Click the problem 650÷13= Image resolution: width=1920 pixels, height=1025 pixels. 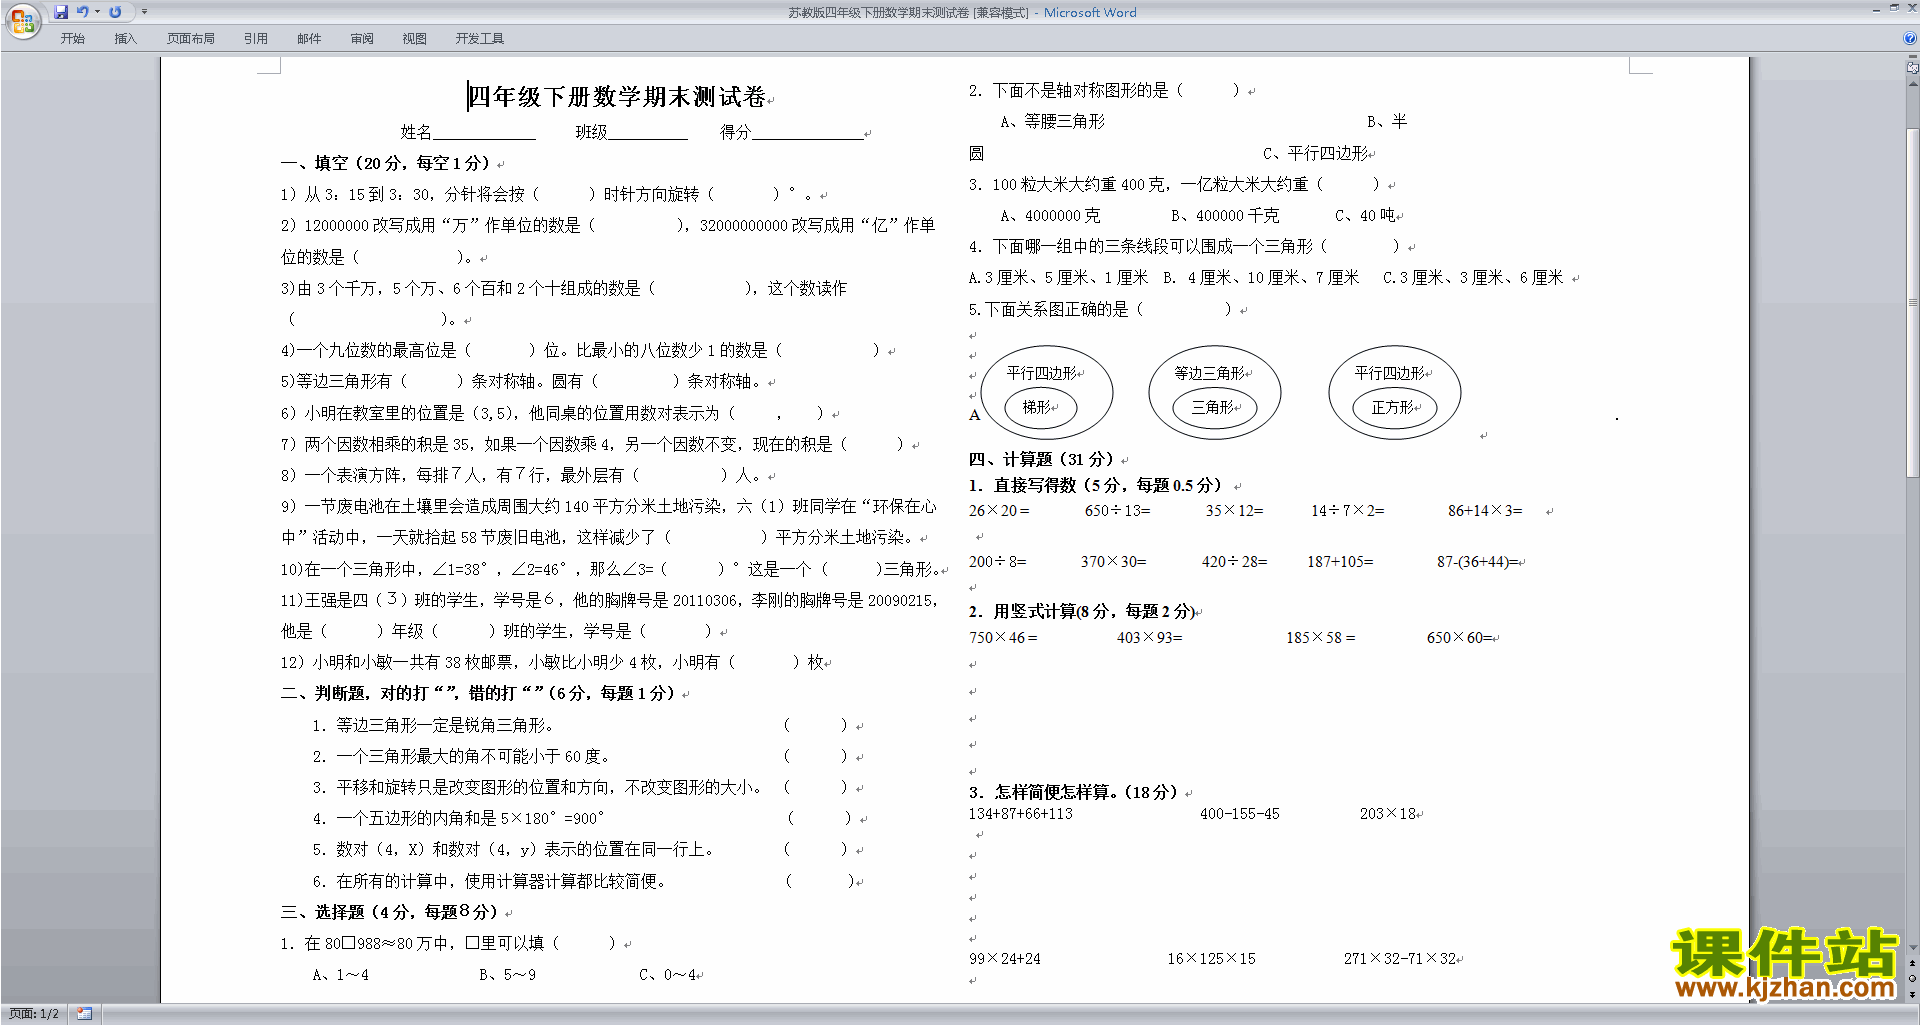1118,511
